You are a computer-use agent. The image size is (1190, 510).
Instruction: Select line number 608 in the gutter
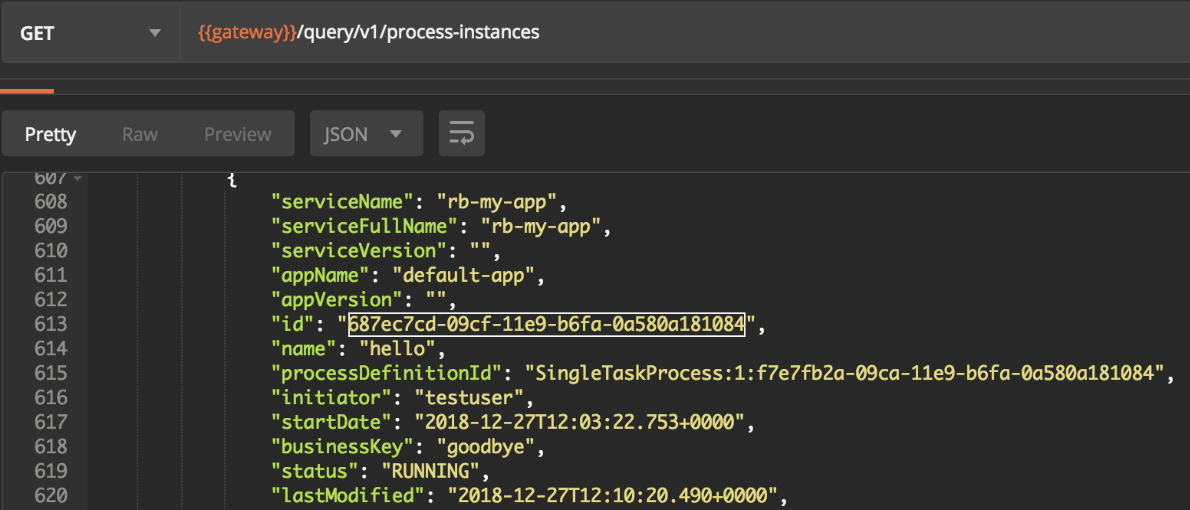point(51,202)
